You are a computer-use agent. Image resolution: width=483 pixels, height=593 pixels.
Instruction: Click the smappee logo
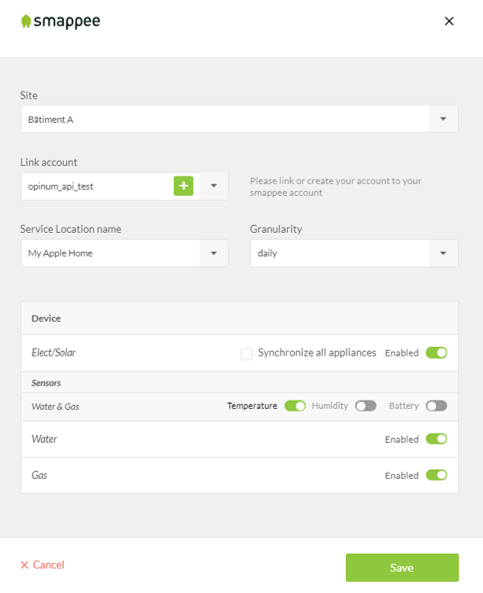coord(61,21)
